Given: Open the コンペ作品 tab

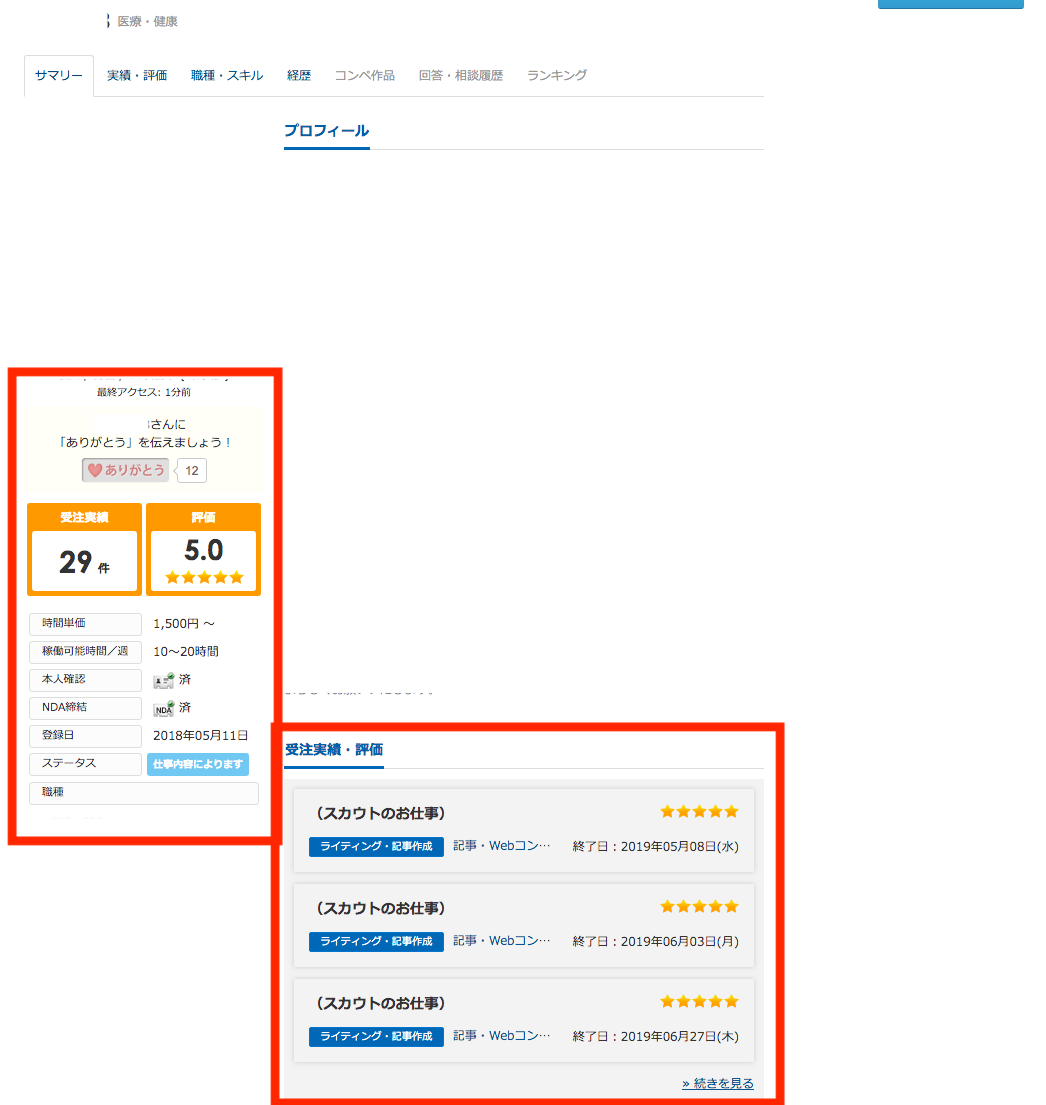Looking at the screenshot, I should [x=364, y=76].
